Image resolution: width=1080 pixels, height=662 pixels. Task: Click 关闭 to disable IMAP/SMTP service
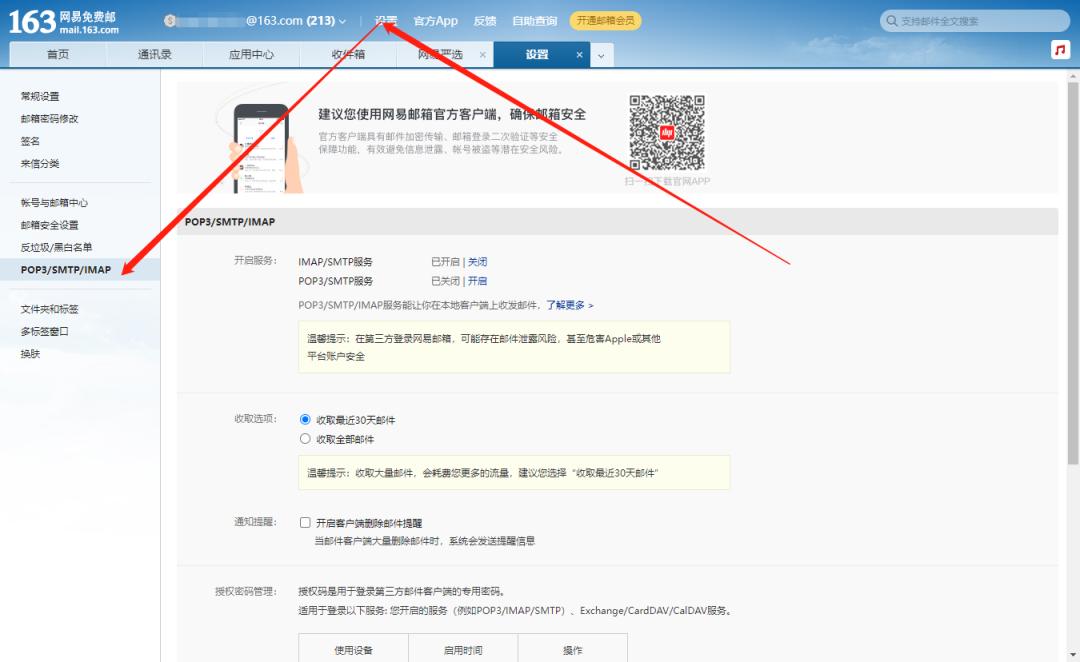click(477, 260)
